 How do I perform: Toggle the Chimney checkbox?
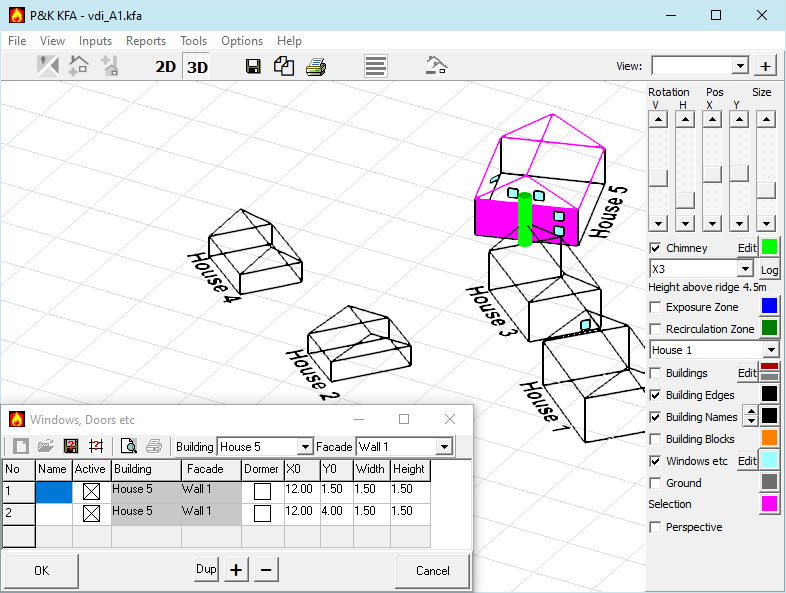[x=655, y=248]
